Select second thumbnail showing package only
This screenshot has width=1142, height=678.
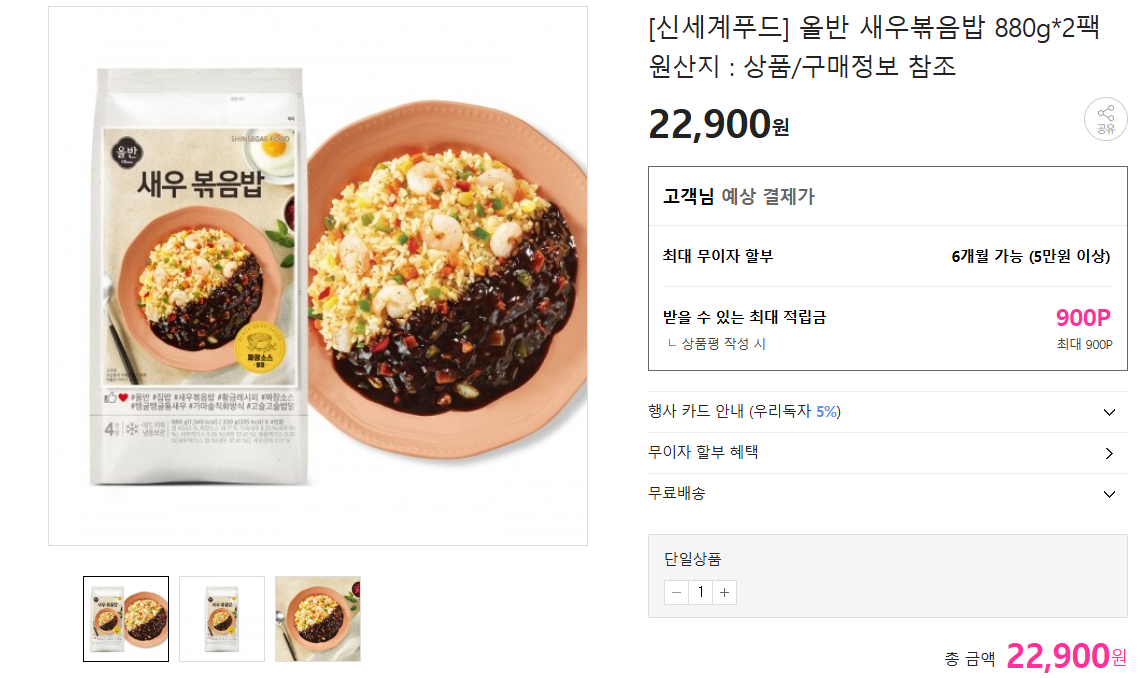pos(222,619)
